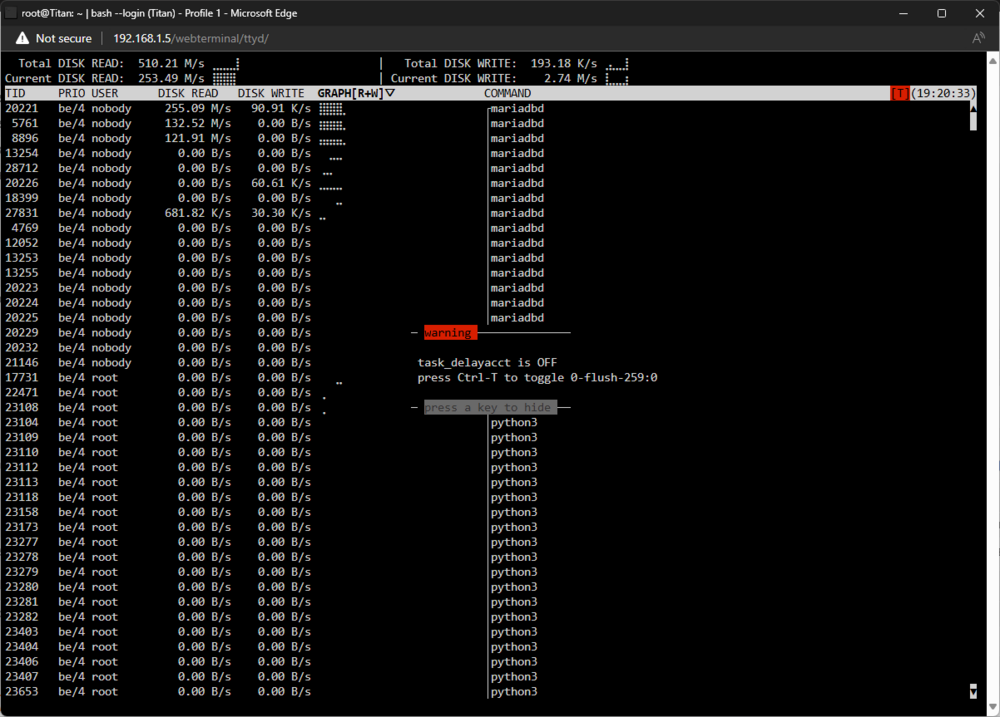Click Current DISK WRITE mini graph
Image resolution: width=1000 pixels, height=717 pixels.
click(x=617, y=78)
